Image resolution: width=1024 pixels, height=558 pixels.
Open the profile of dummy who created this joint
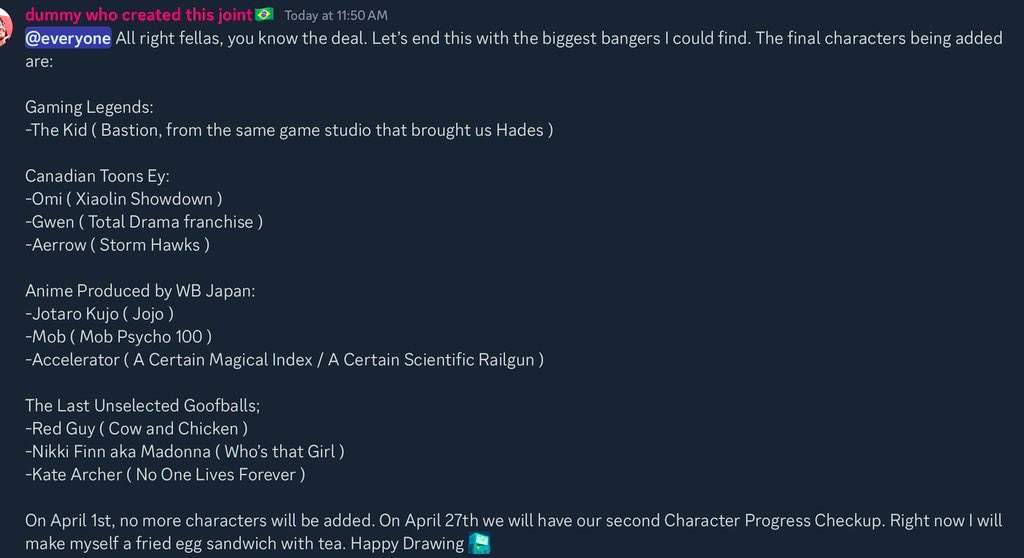pyautogui.click(x=138, y=15)
